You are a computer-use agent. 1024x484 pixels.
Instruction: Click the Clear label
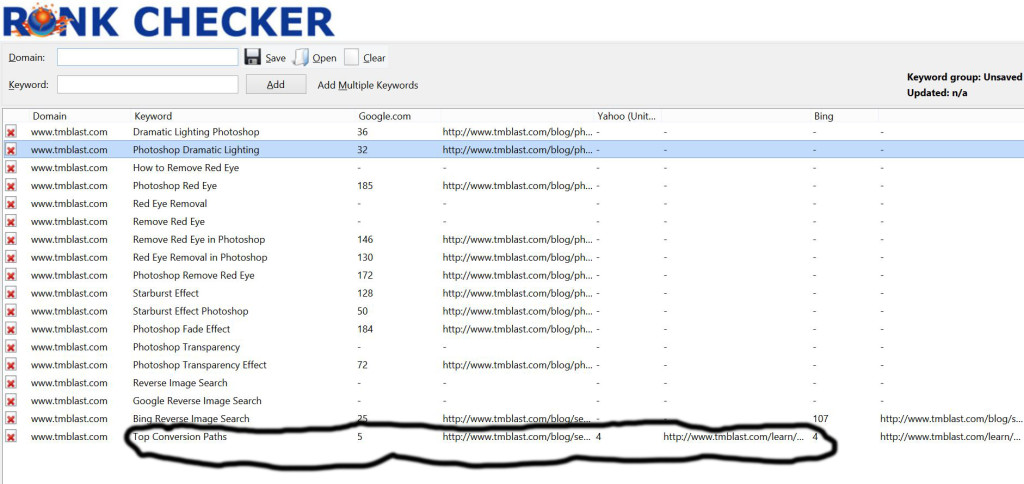coord(374,58)
